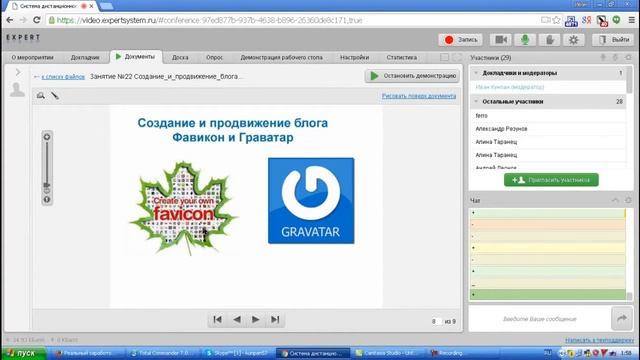This screenshot has width=640, height=360.
Task: Jump to the last slide
Action: (275, 320)
